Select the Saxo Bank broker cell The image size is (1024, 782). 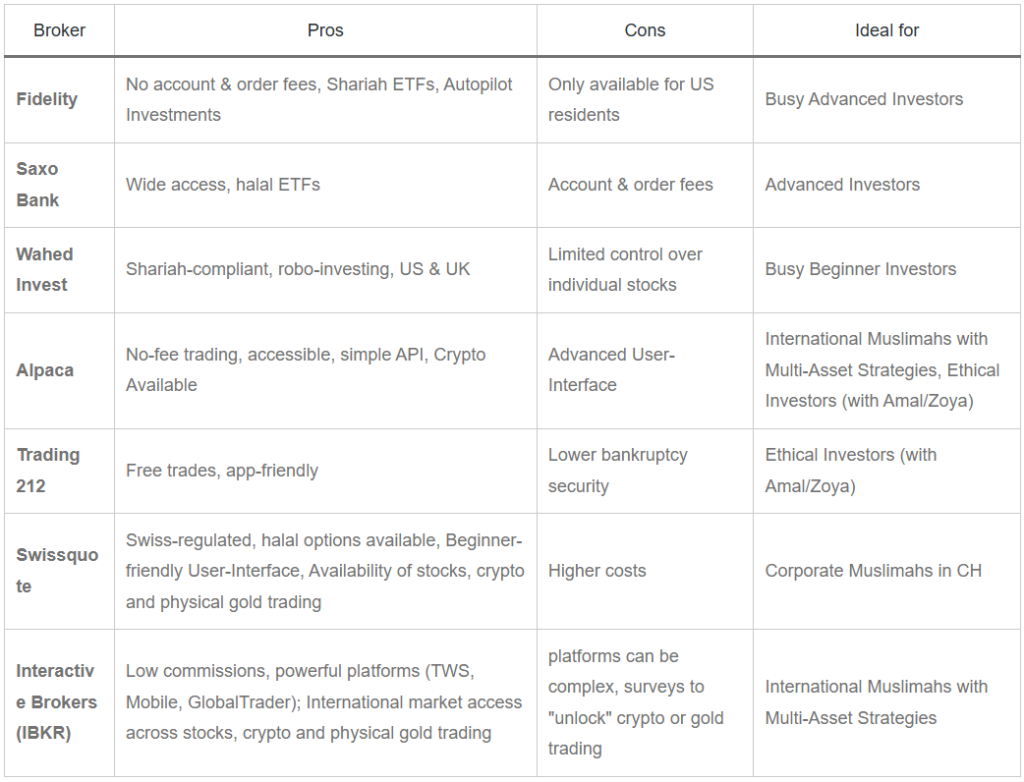click(59, 185)
